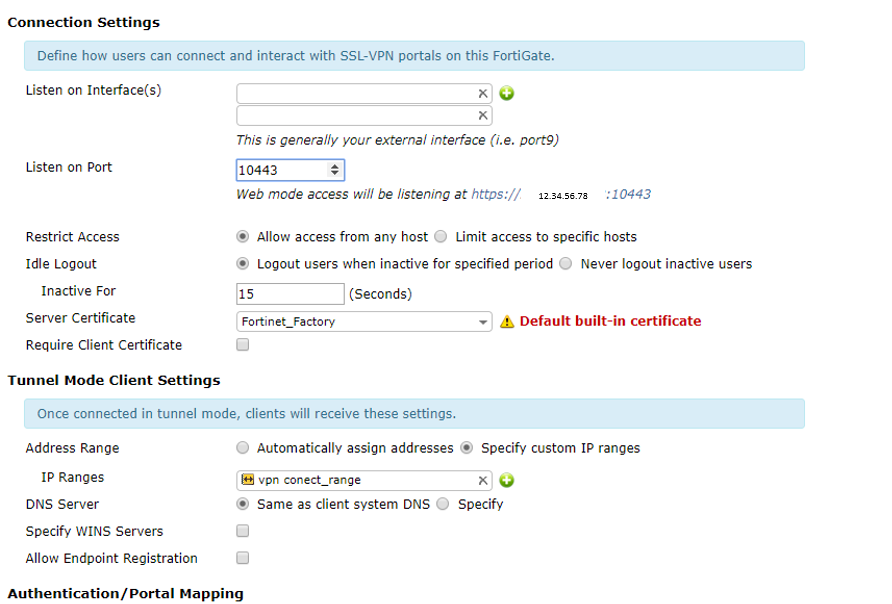Enable Specify WINS Servers checkbox
This screenshot has width=892, height=604.
(x=242, y=531)
